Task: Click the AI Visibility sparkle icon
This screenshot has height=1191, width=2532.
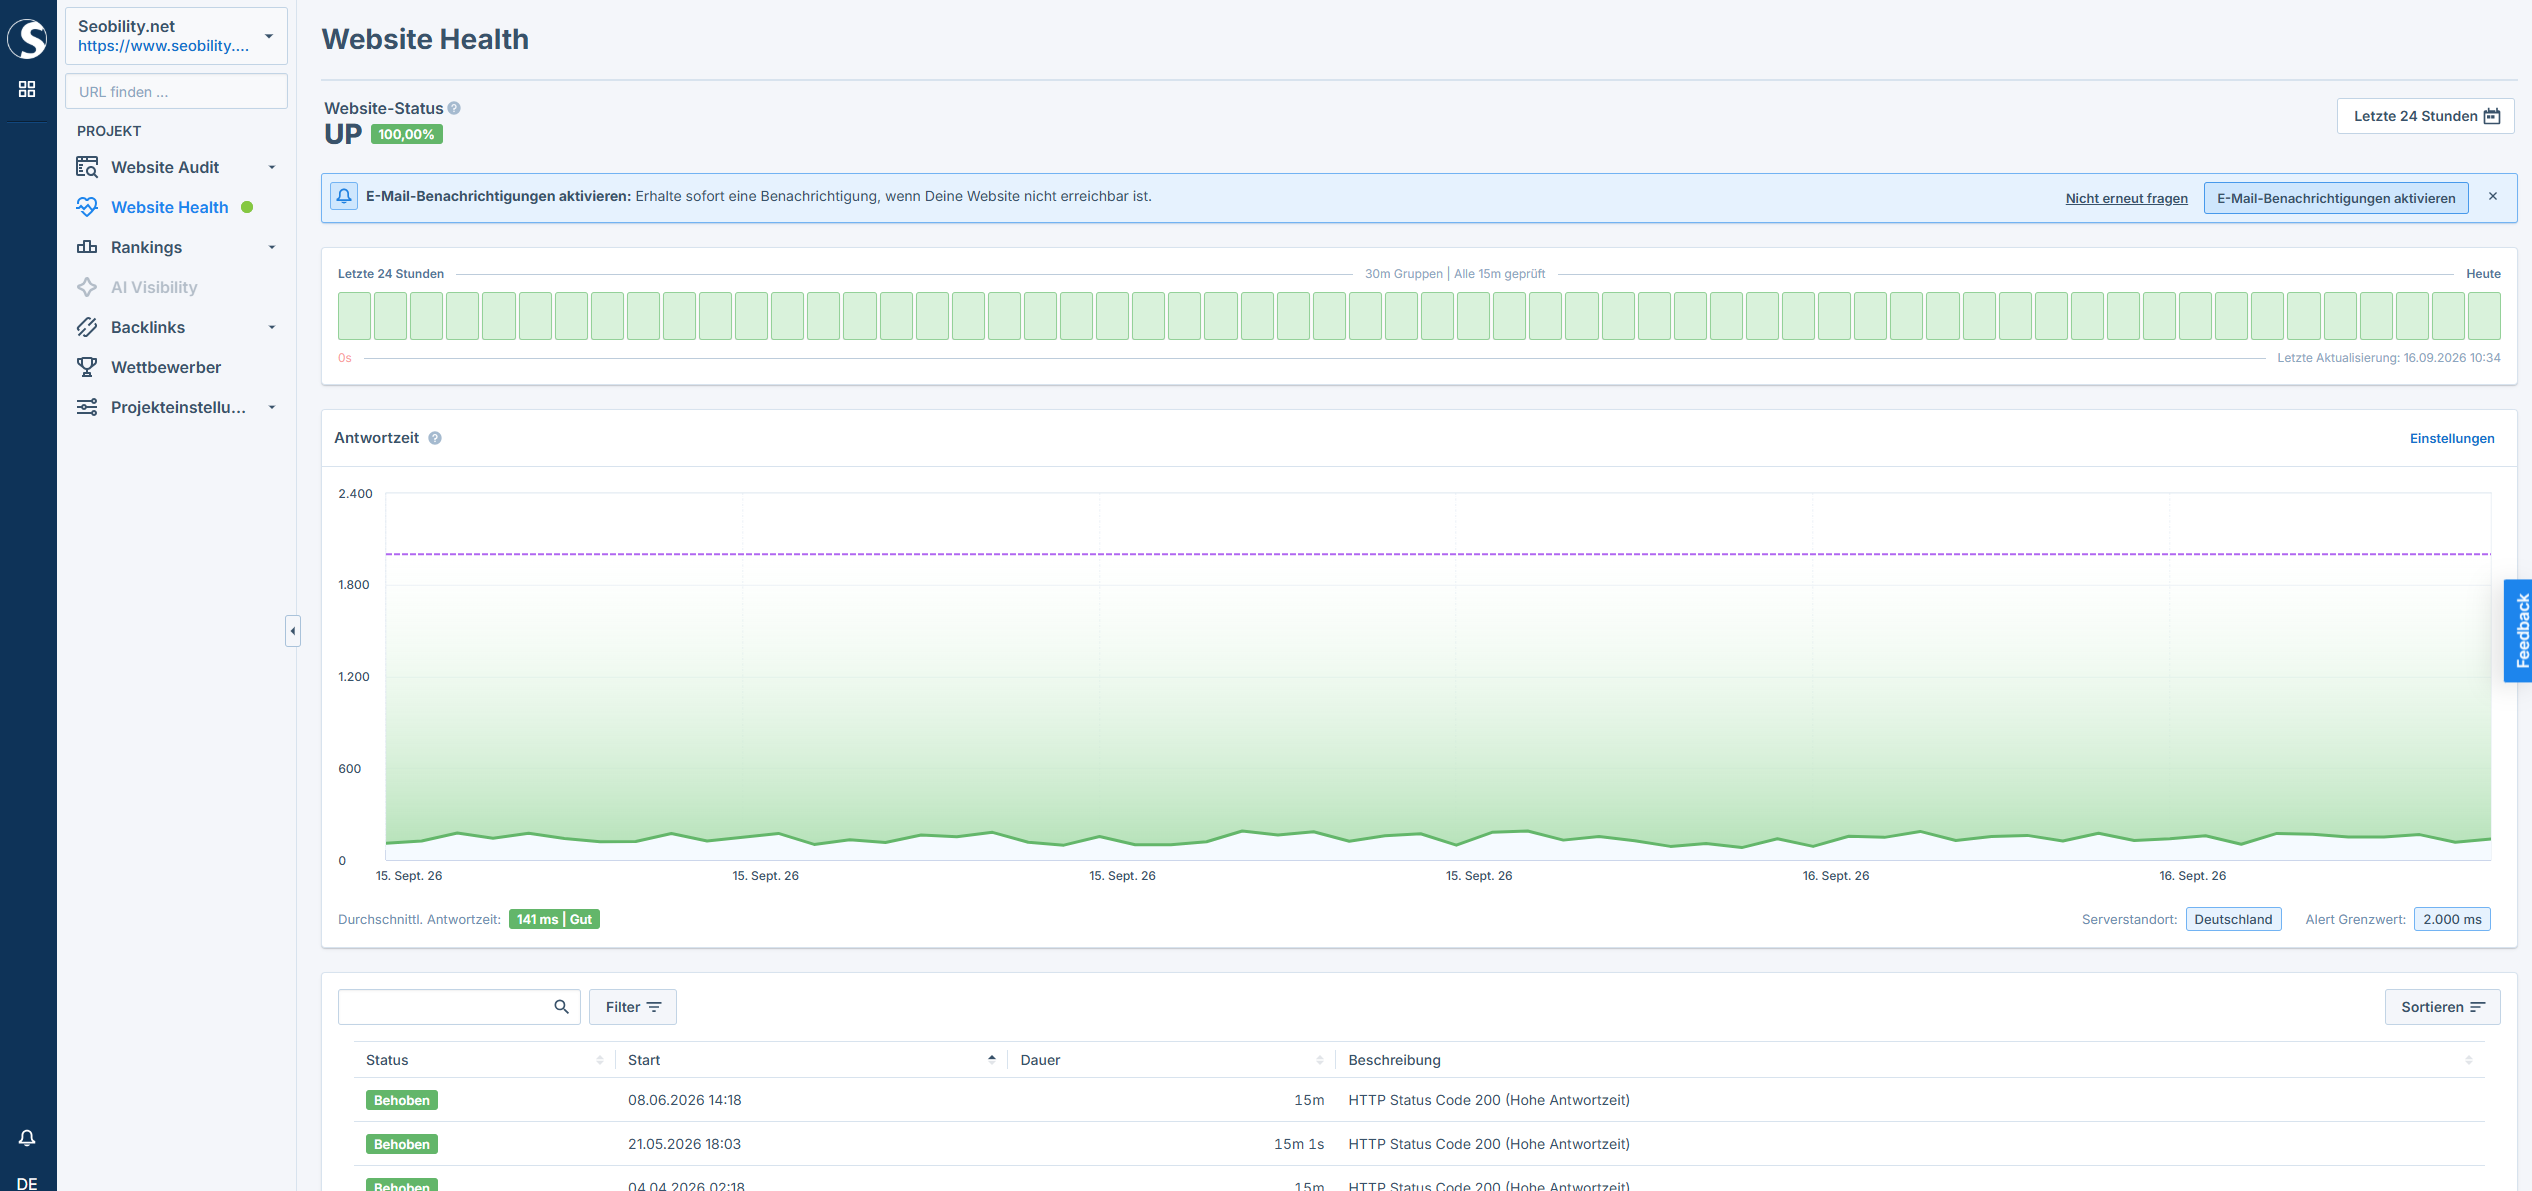Action: 87,287
